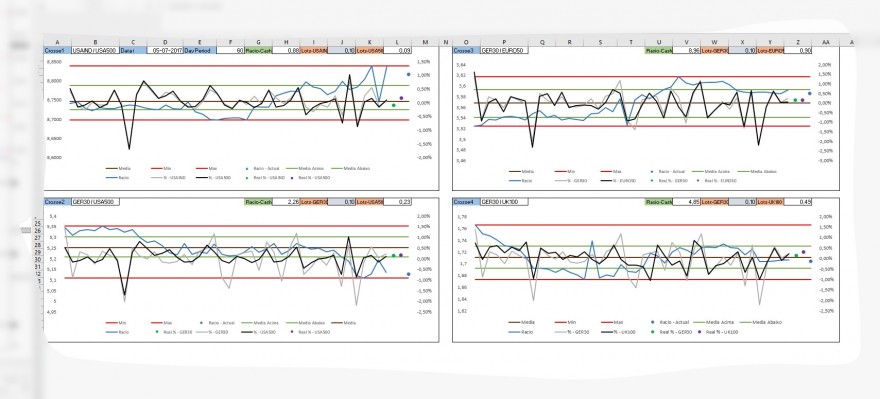Click the Racio-Cash value 8,36 cell
The width and height of the screenshot is (880, 399).
tap(686, 51)
